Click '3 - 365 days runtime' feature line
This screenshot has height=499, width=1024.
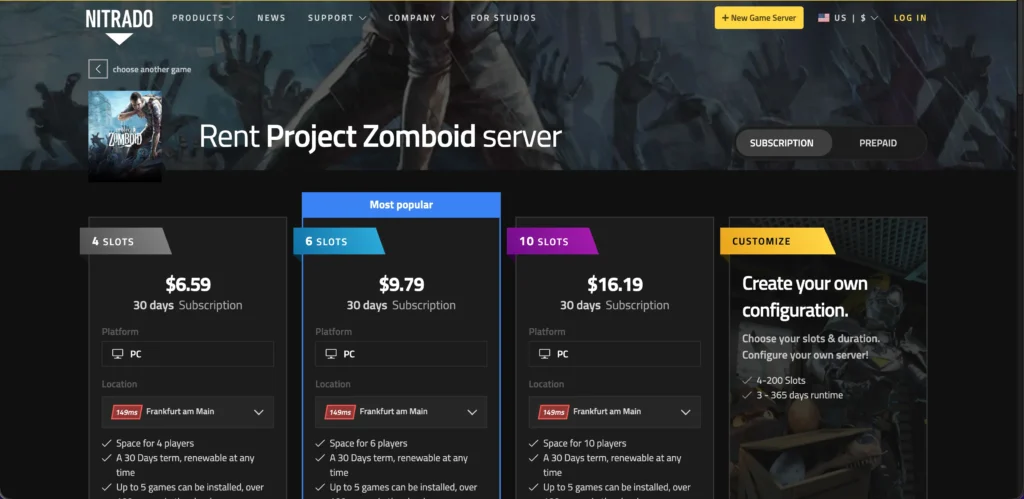[799, 395]
